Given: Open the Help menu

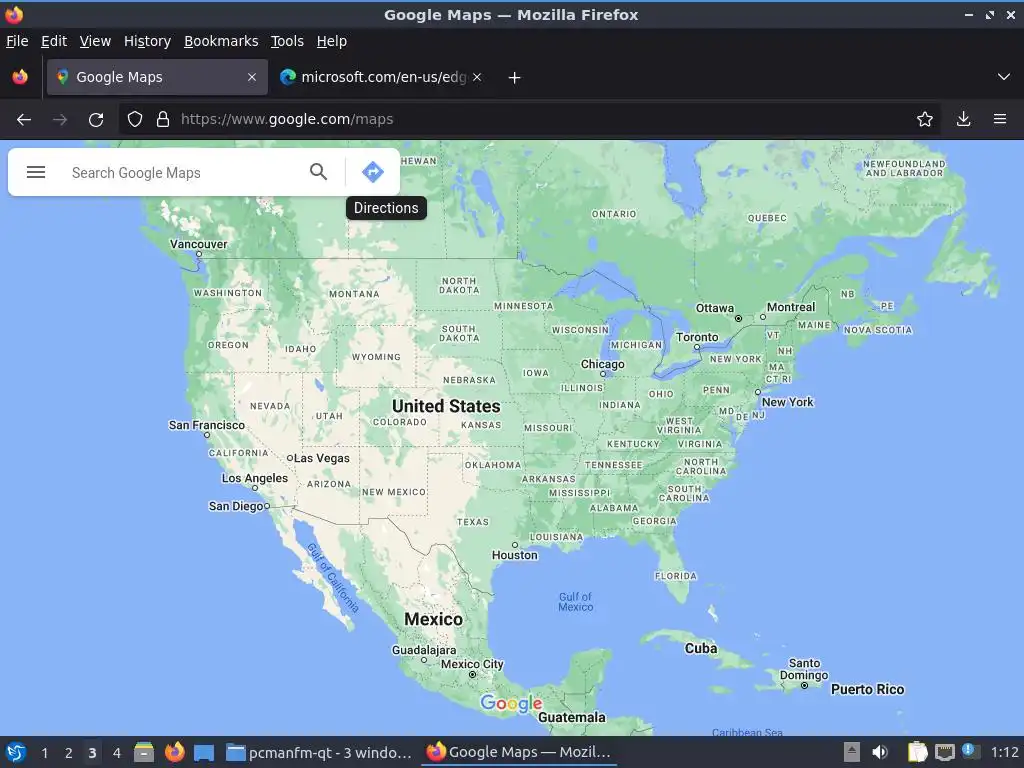Looking at the screenshot, I should click(x=332, y=41).
